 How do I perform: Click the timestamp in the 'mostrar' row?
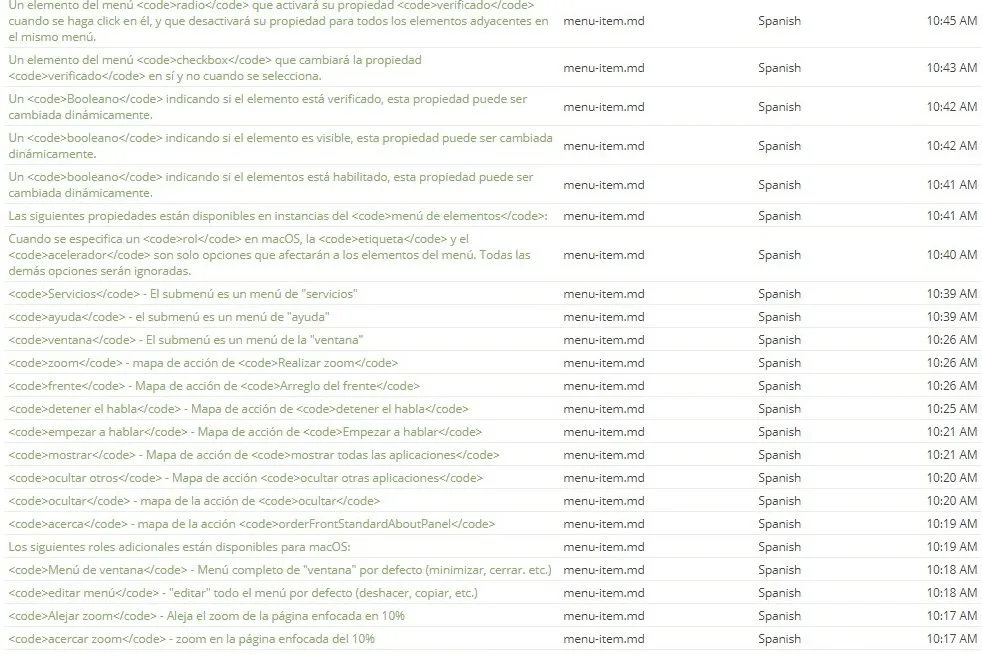pyautogui.click(x=951, y=455)
